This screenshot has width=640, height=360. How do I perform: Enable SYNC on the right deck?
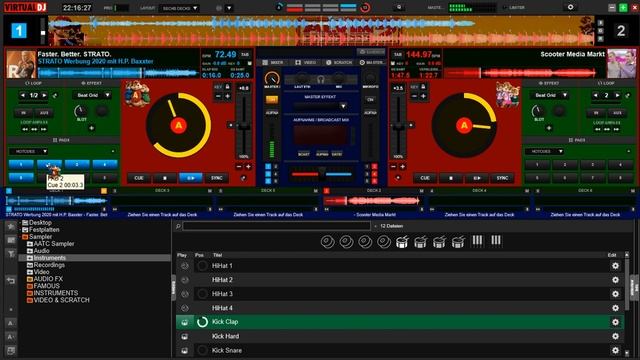pyautogui.click(x=502, y=178)
